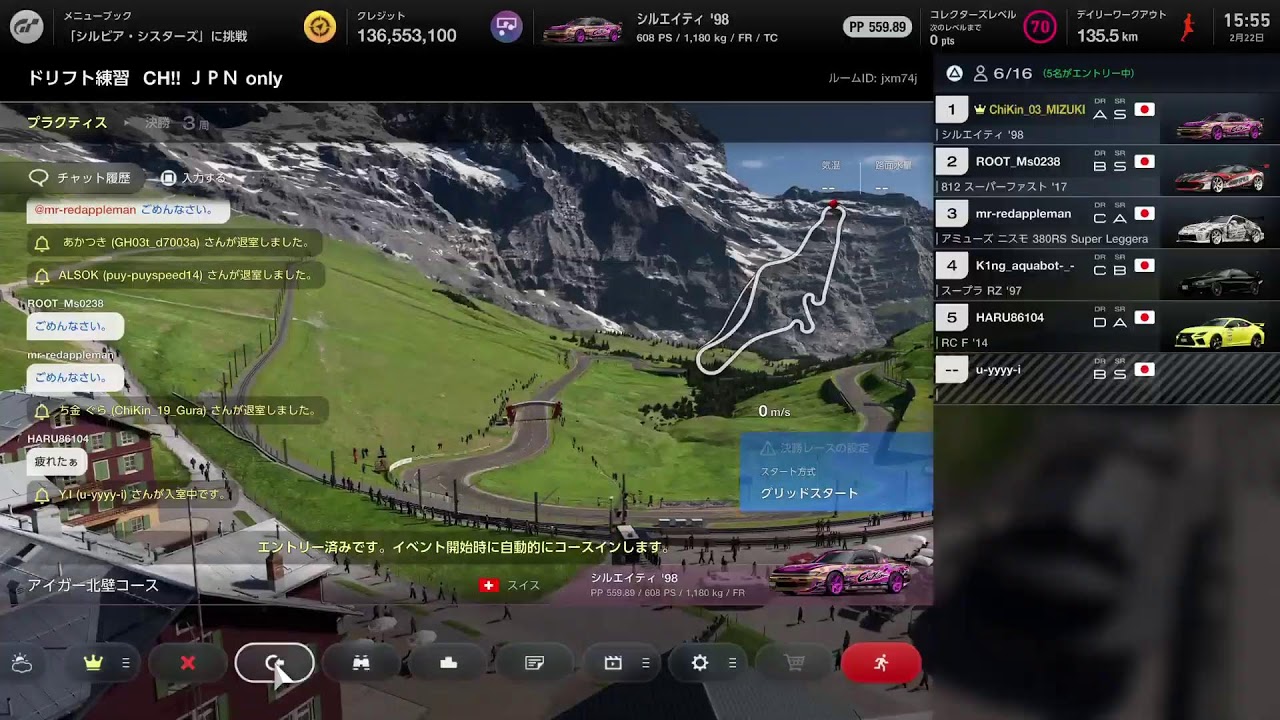
Task: Click the アイガー北壁コース course name
Action: click(93, 585)
